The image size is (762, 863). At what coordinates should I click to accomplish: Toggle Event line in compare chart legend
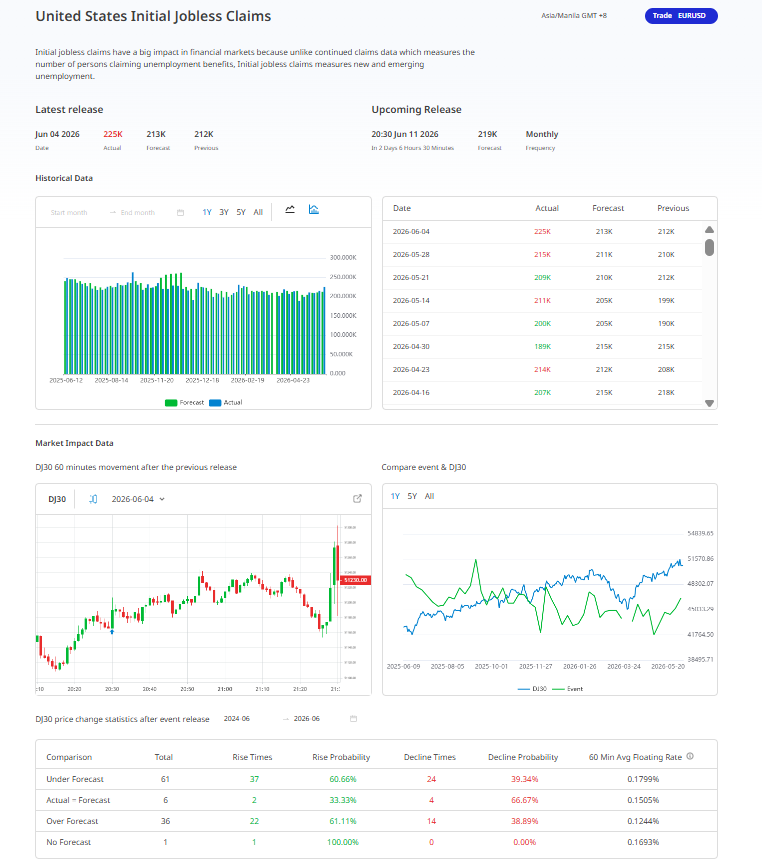click(567, 689)
